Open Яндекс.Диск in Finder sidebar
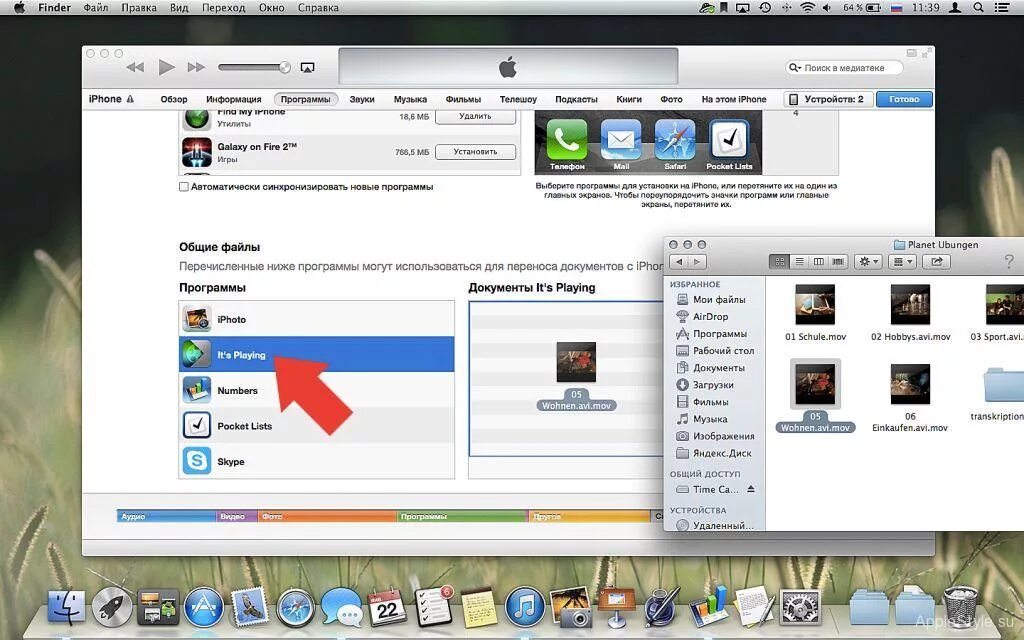Viewport: 1024px width, 640px height. point(712,453)
